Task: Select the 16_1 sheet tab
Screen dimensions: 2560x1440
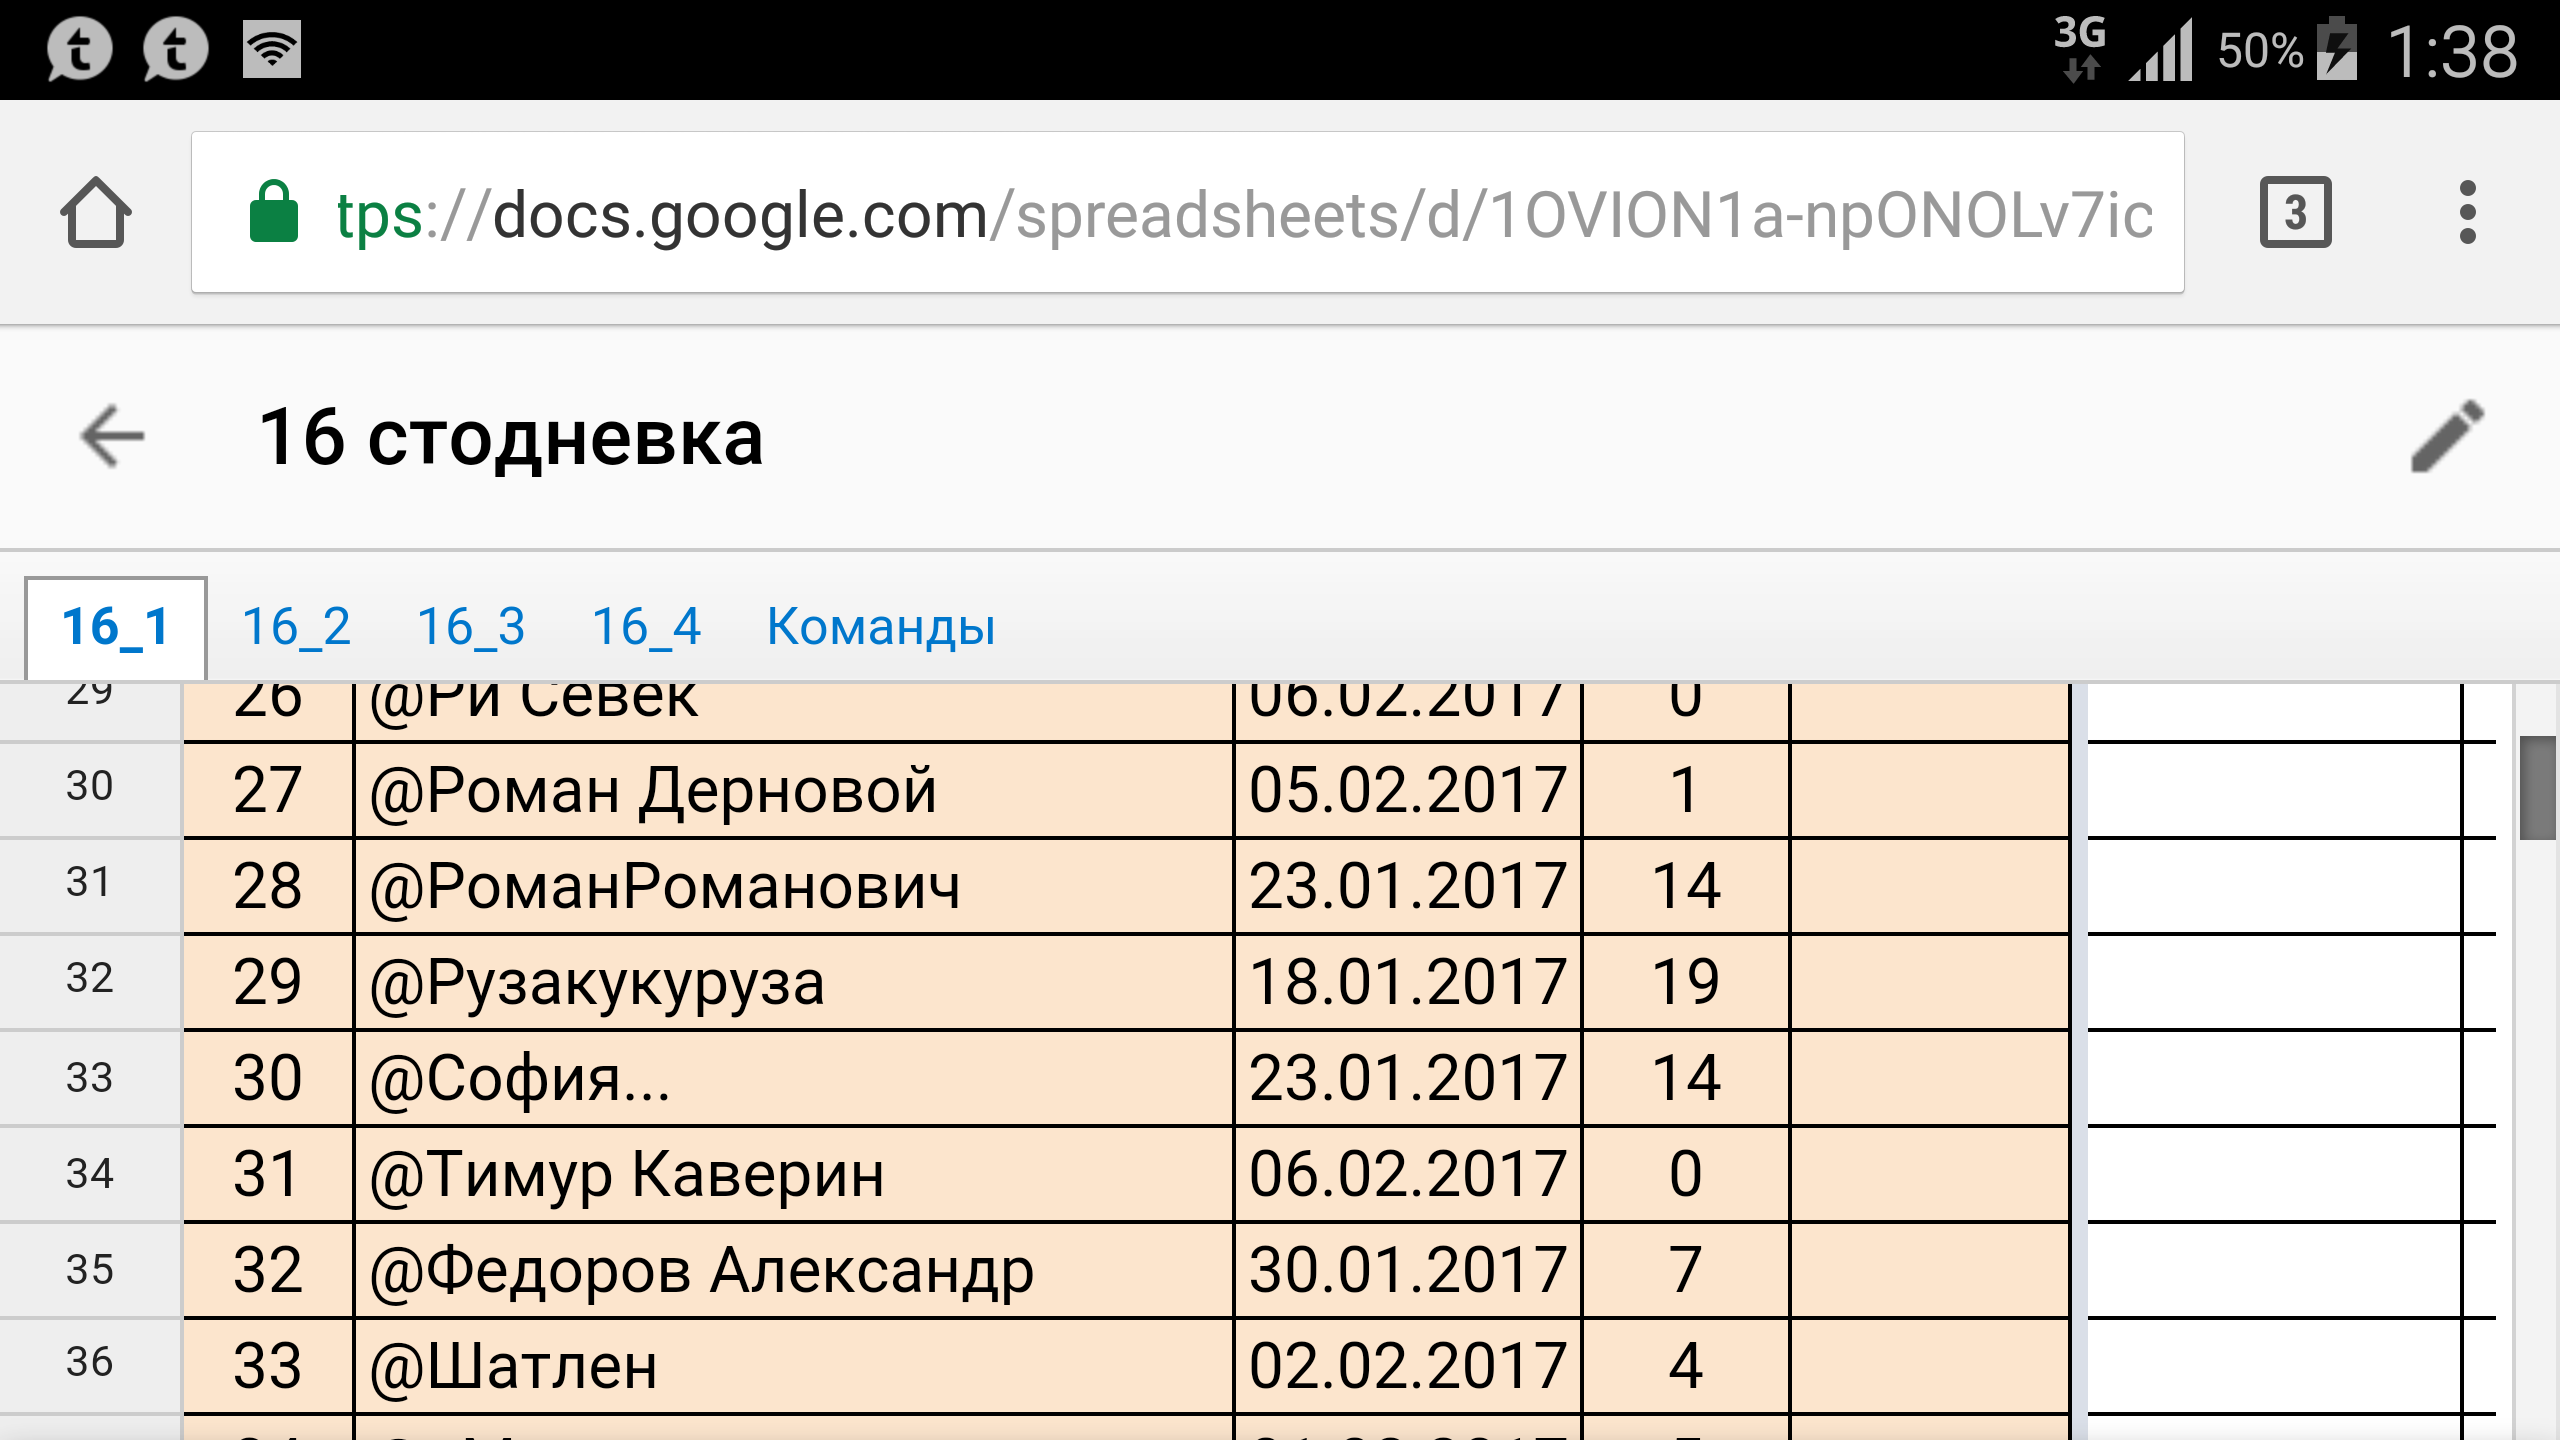Action: pyautogui.click(x=116, y=627)
